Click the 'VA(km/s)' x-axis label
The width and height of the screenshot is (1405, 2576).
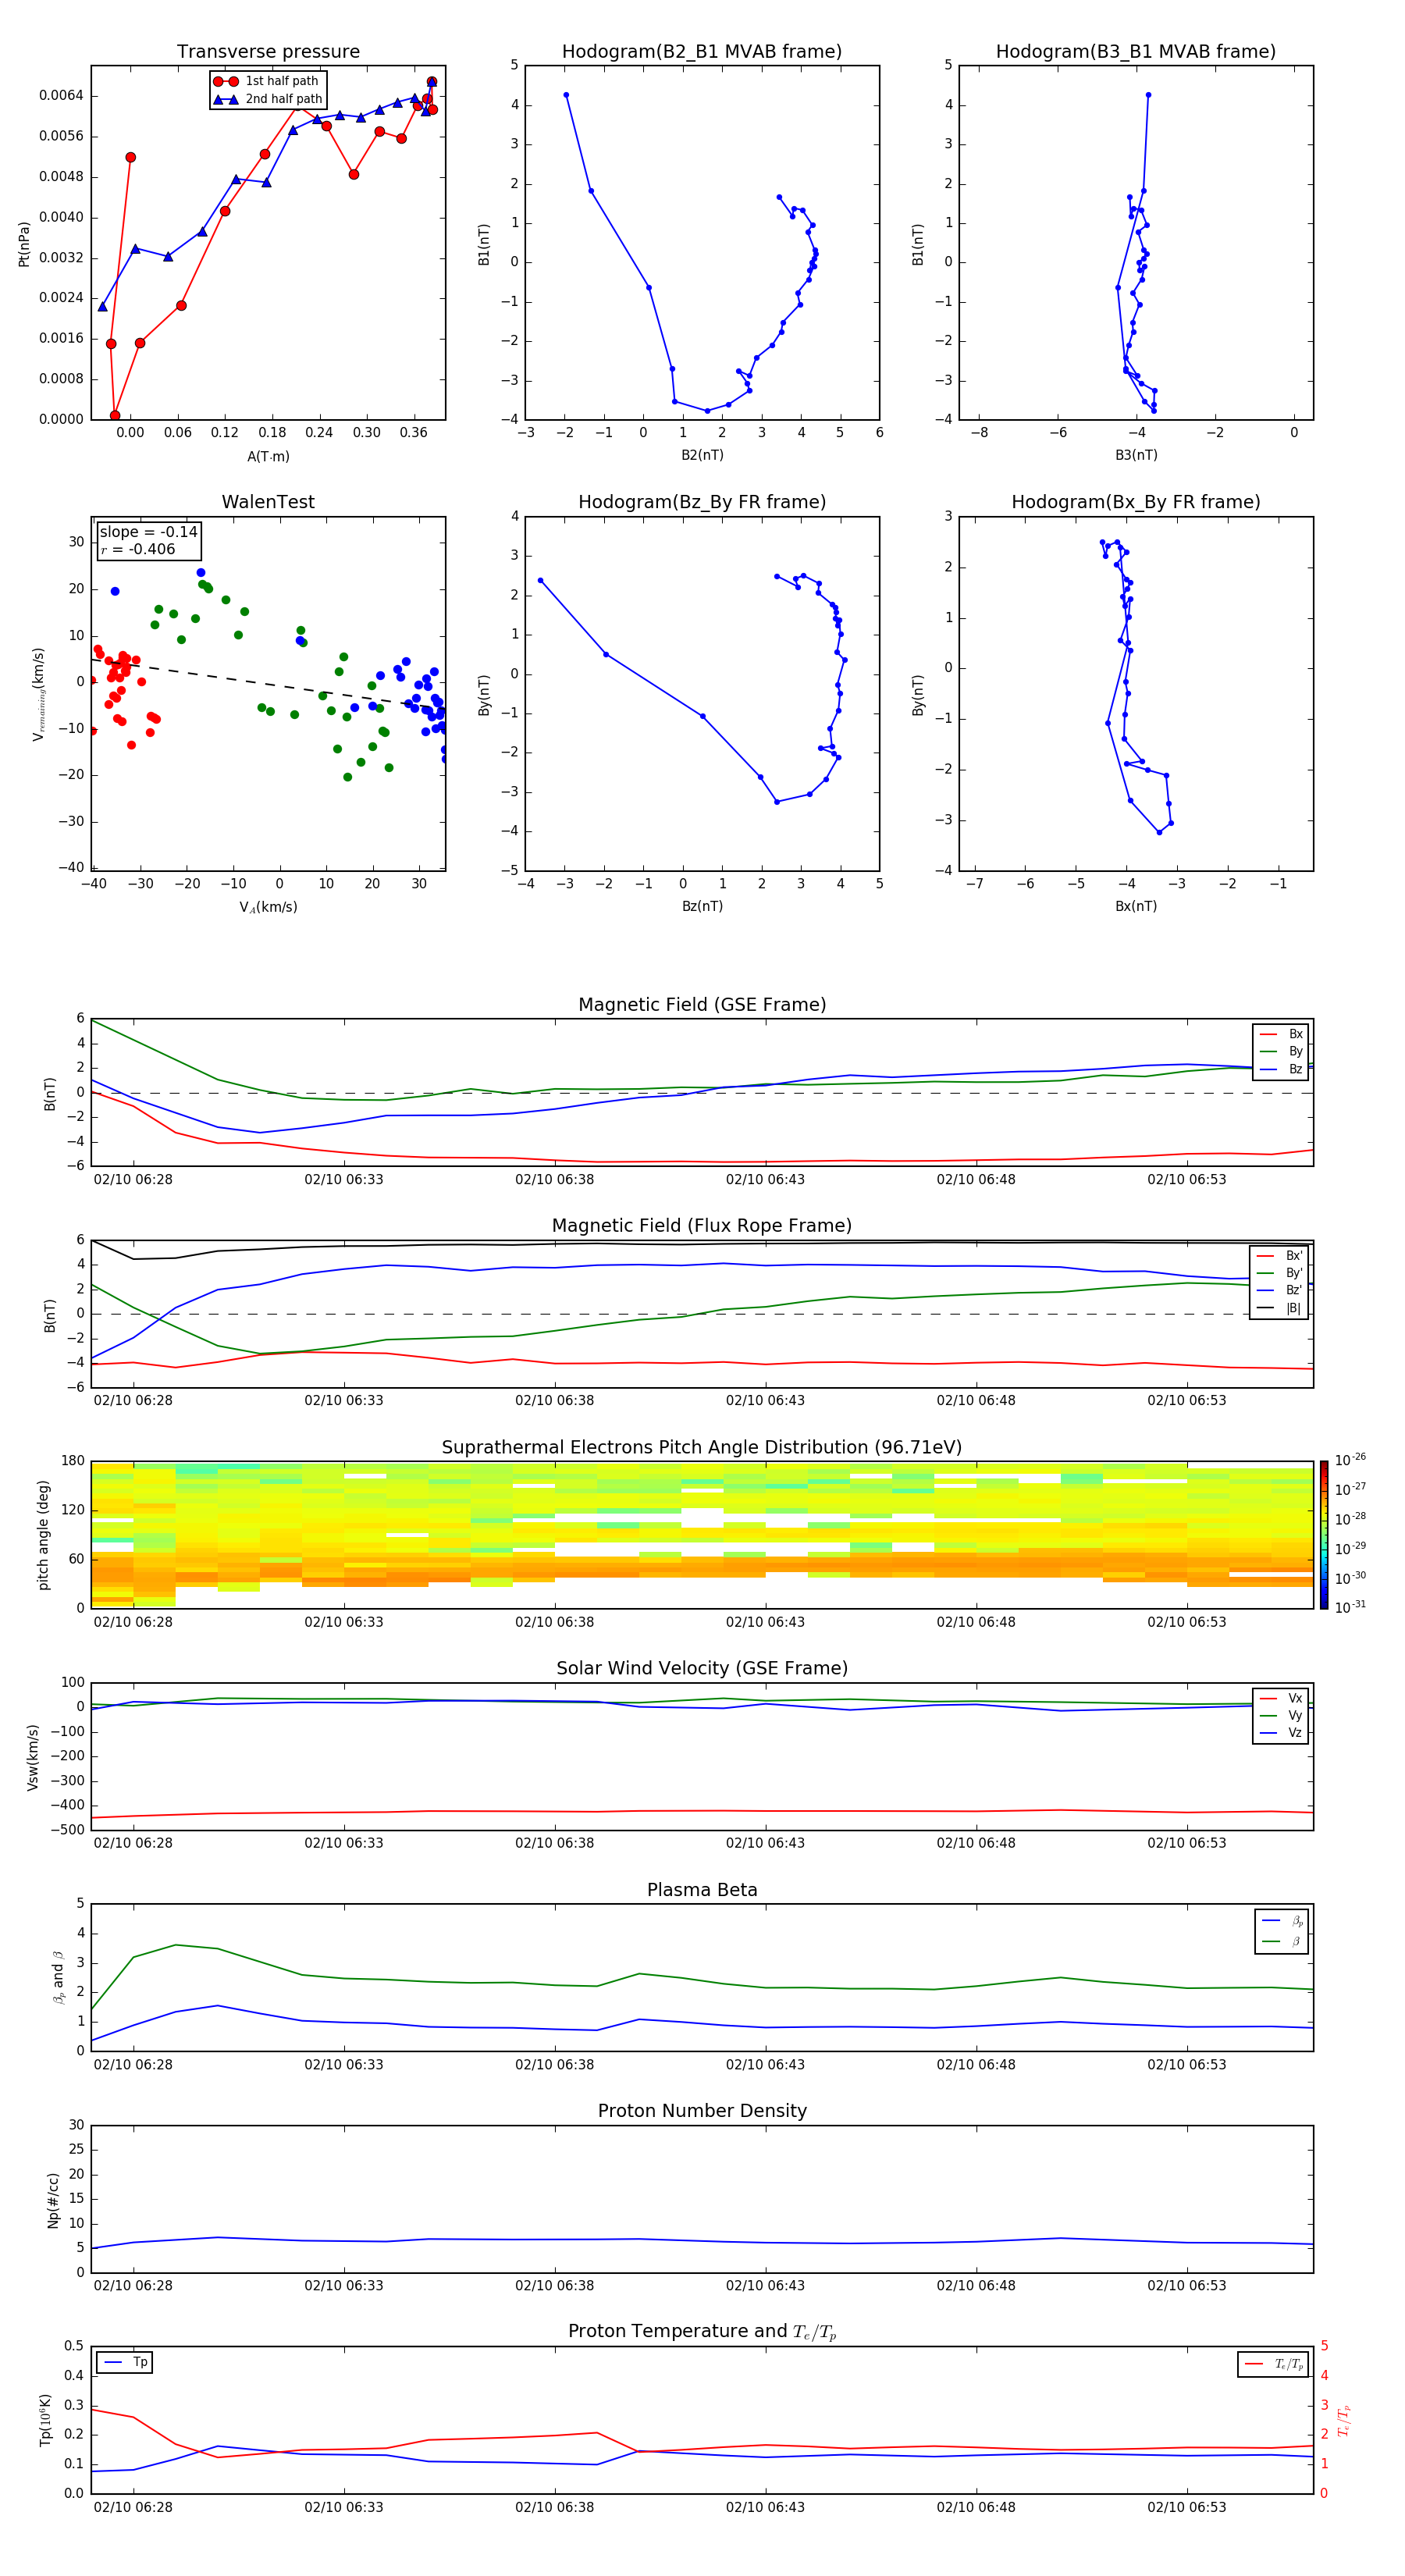coord(268,907)
